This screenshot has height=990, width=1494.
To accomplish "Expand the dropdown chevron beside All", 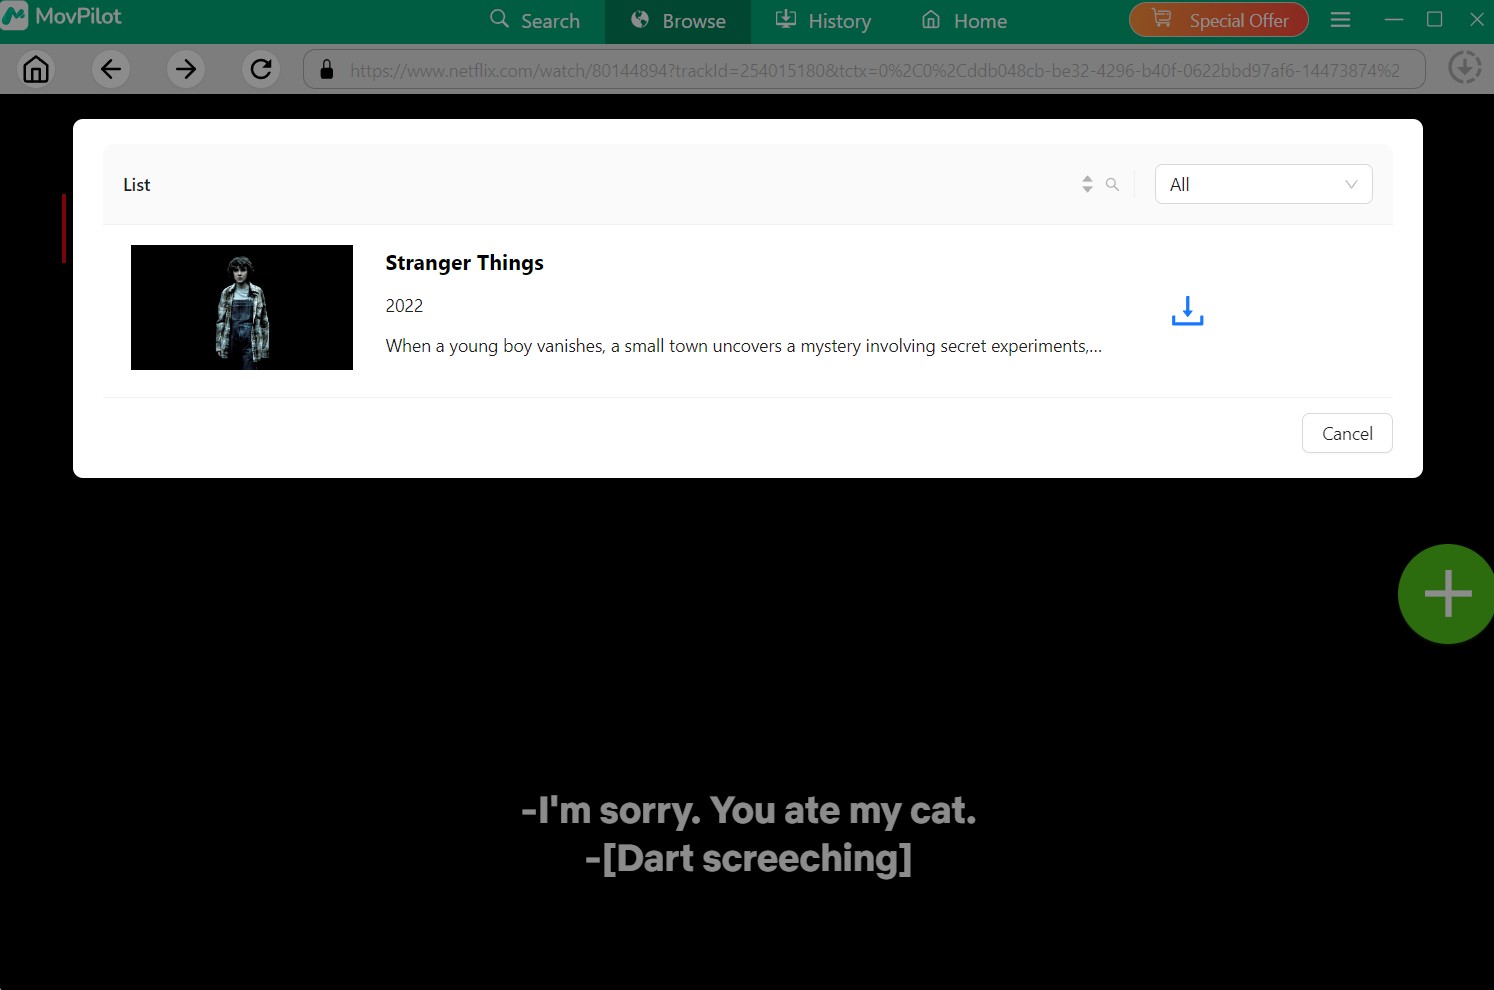I will tap(1350, 184).
